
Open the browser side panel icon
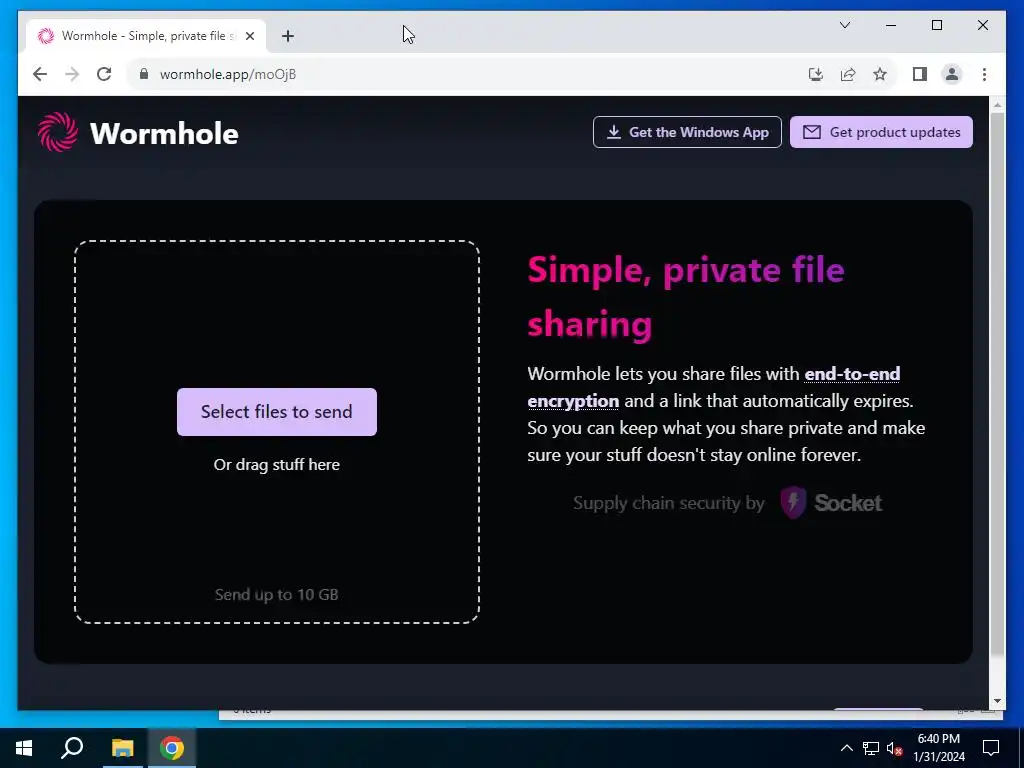[x=920, y=74]
